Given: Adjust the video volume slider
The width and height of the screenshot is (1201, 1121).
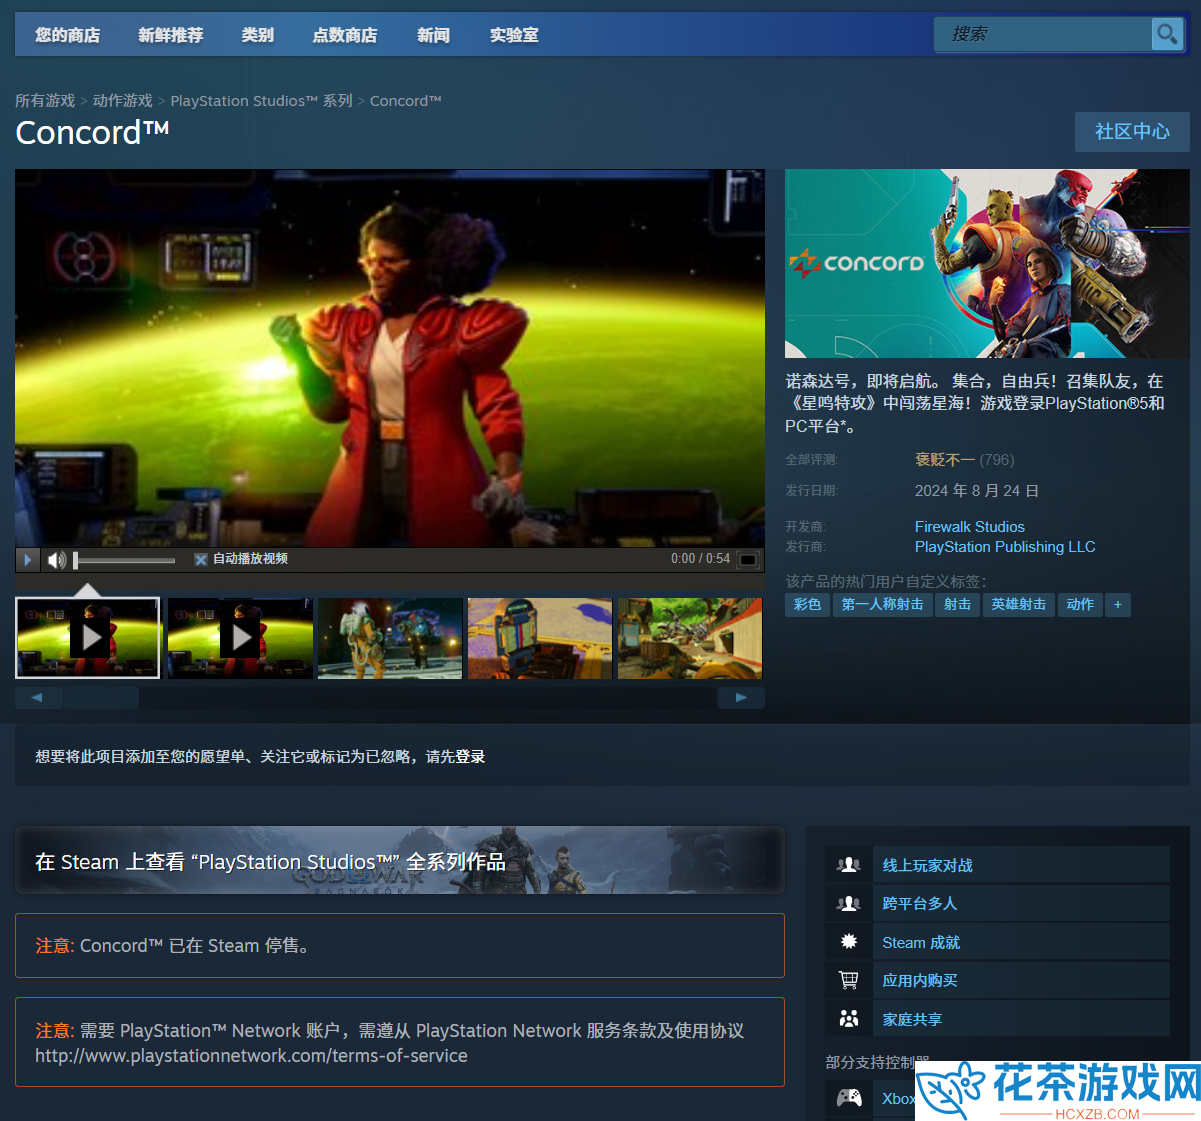Looking at the screenshot, I should (125, 560).
